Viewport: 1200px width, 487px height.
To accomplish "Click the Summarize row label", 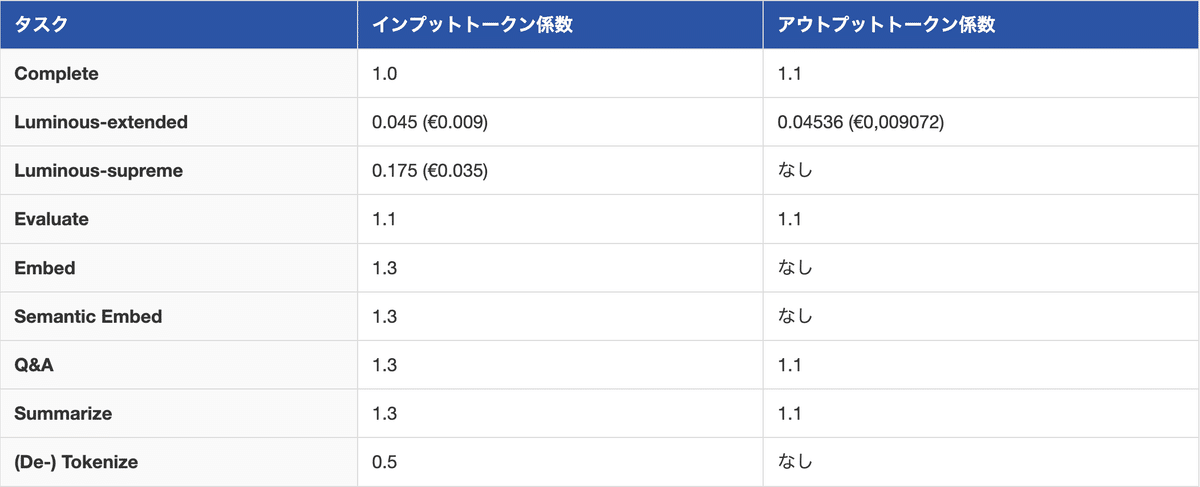I will [x=63, y=414].
